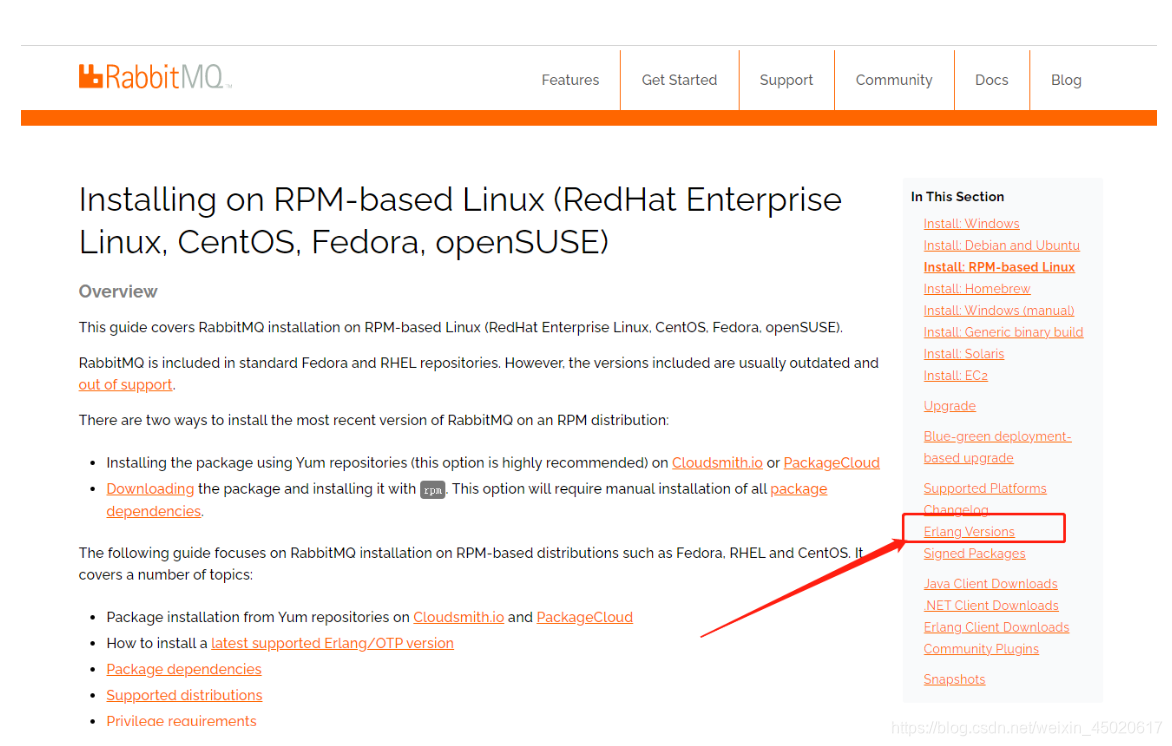Open 'Install: Windows (manual)' link

999,310
